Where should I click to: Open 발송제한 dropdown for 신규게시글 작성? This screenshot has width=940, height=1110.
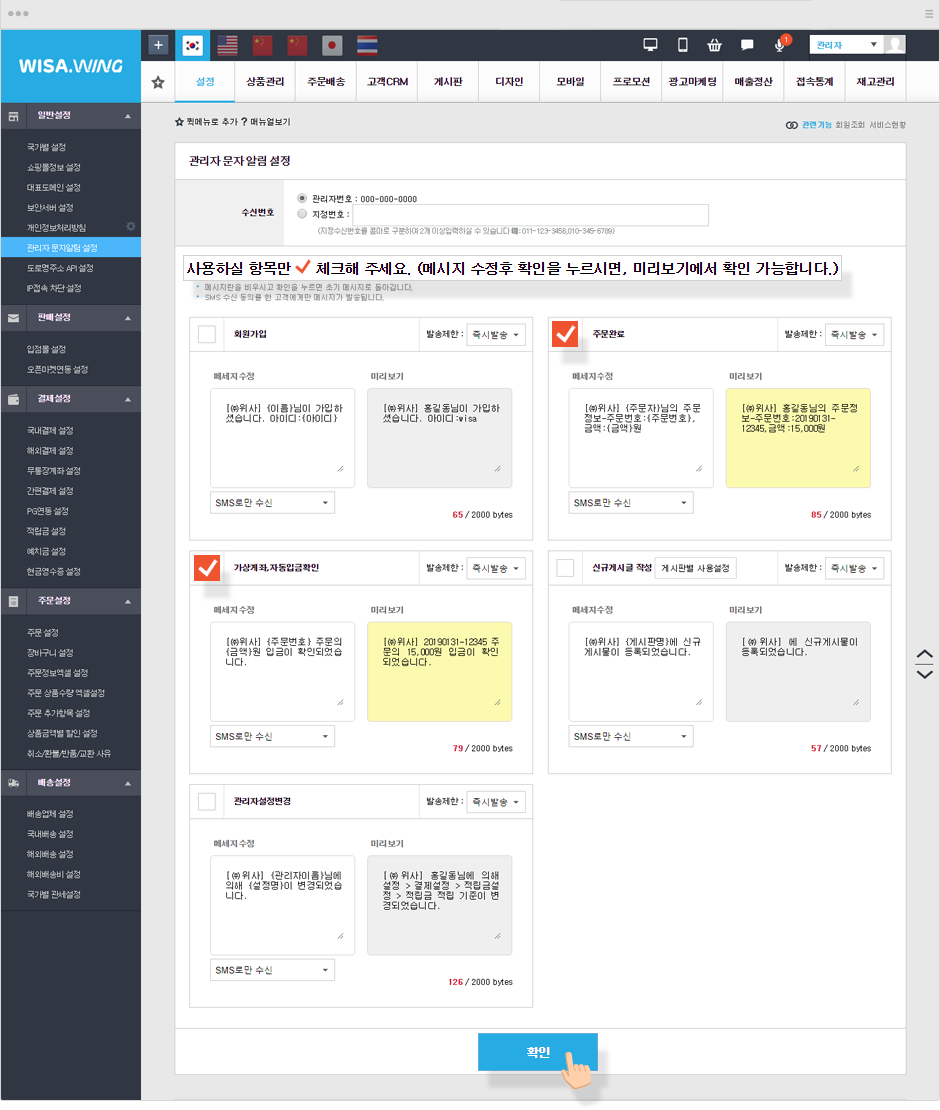pos(854,568)
